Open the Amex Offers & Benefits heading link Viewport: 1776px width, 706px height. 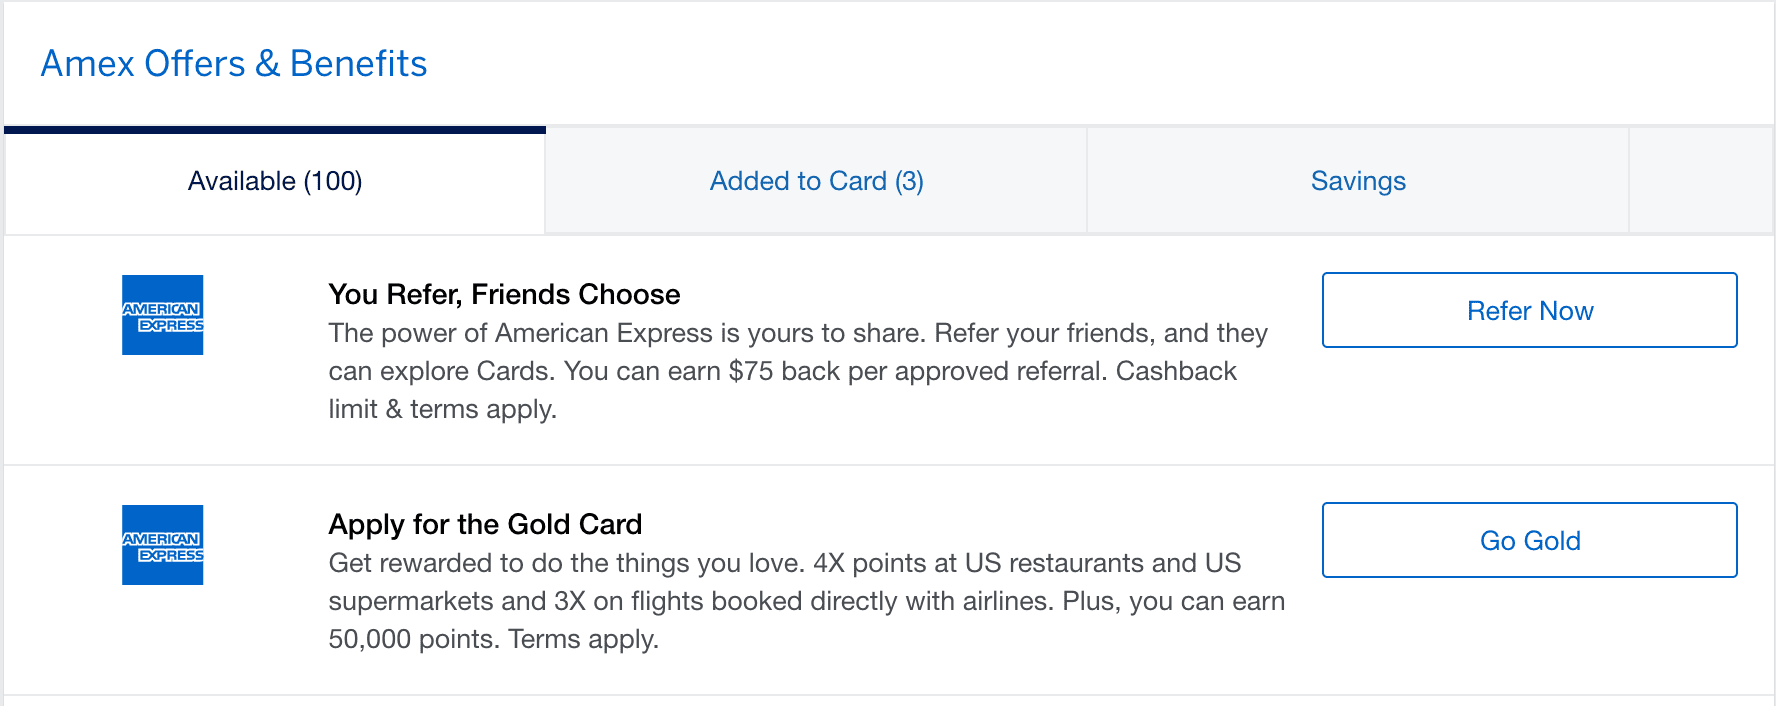[x=234, y=63]
